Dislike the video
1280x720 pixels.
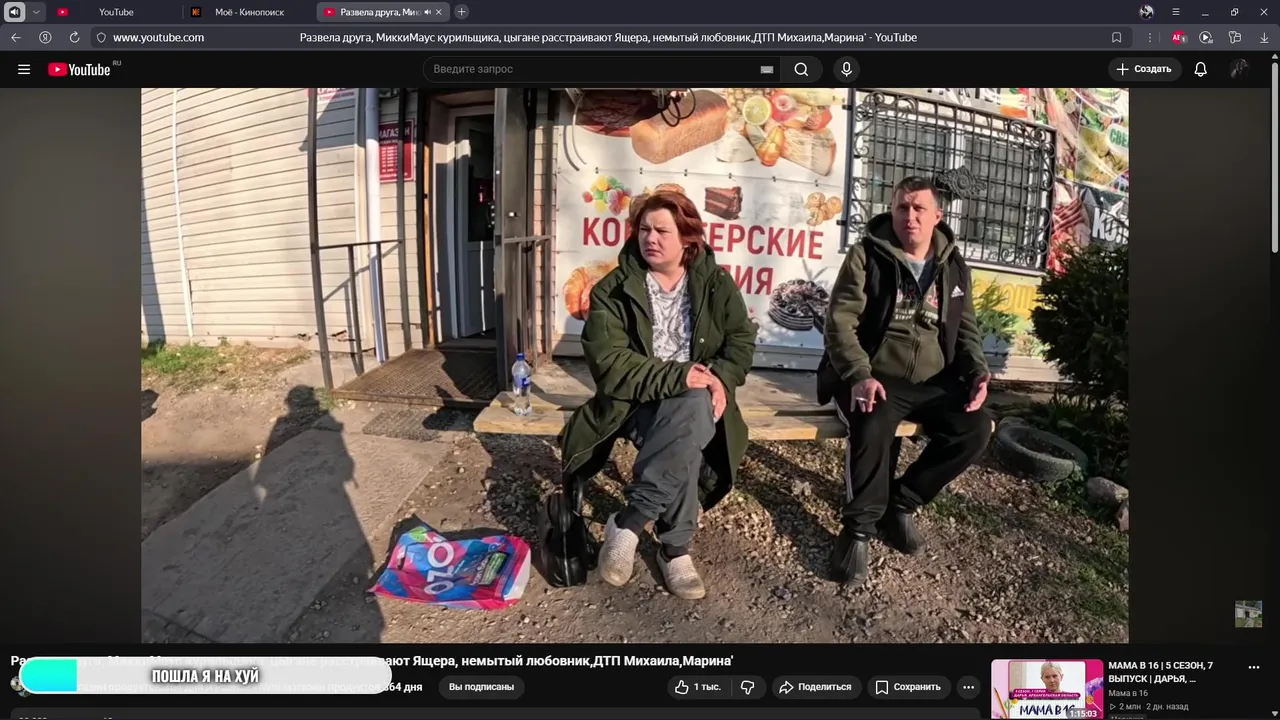pos(747,687)
